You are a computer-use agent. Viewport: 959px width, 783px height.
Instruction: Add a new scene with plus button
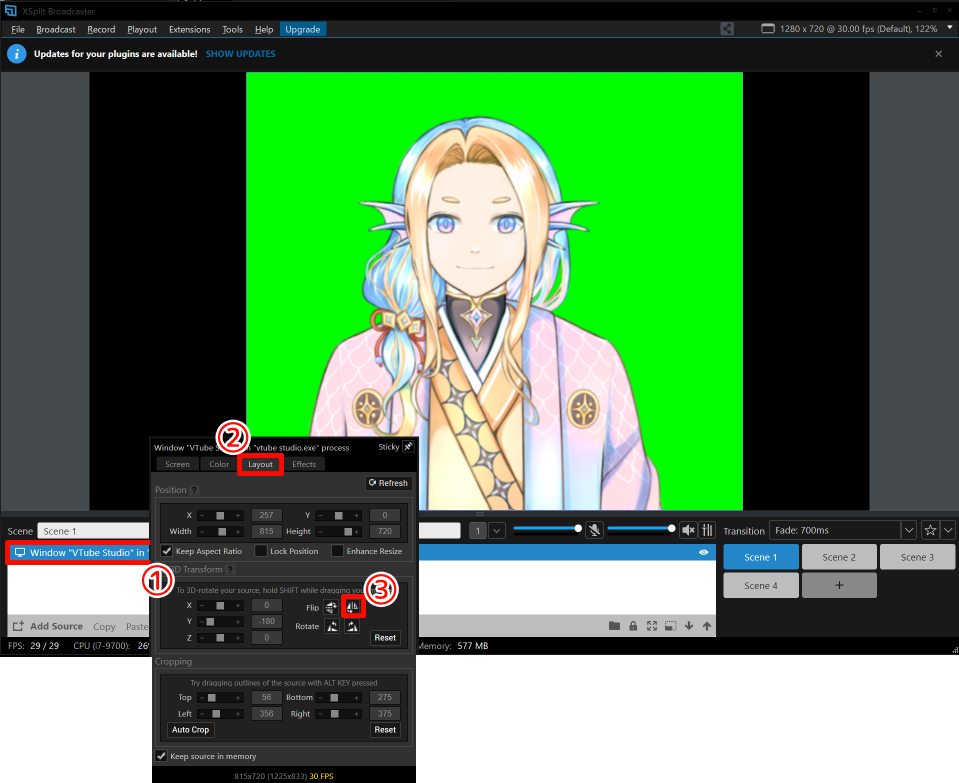click(x=839, y=585)
